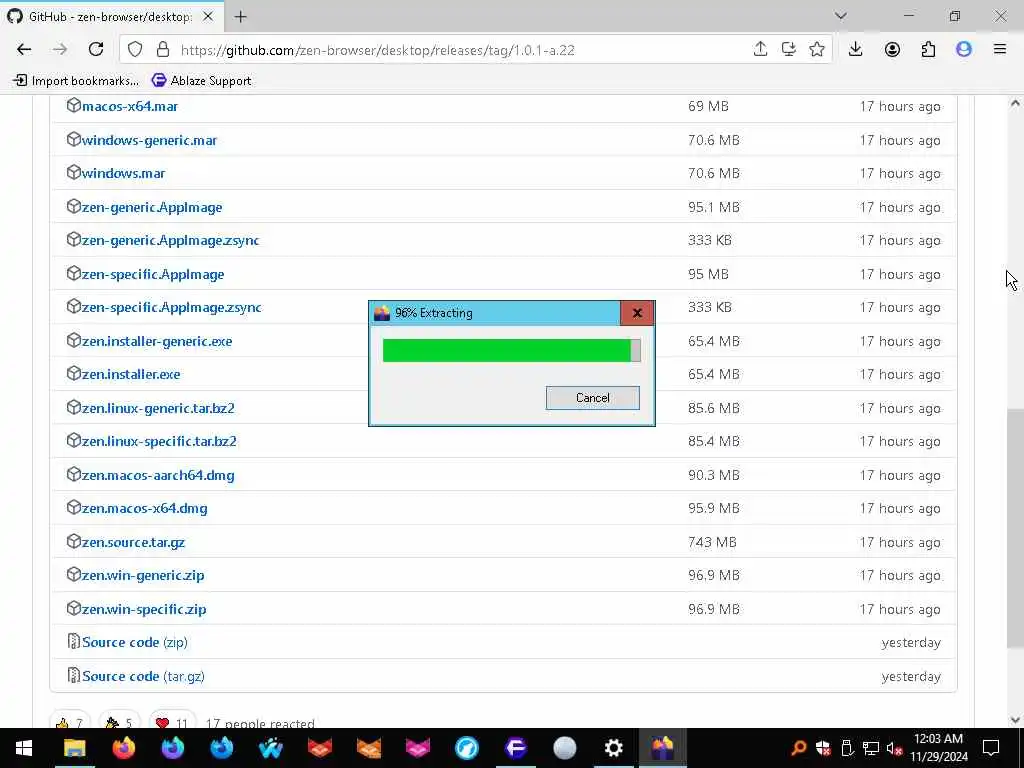1024x768 pixels.
Task: Download windows-generic.mar asset
Action: click(x=149, y=140)
